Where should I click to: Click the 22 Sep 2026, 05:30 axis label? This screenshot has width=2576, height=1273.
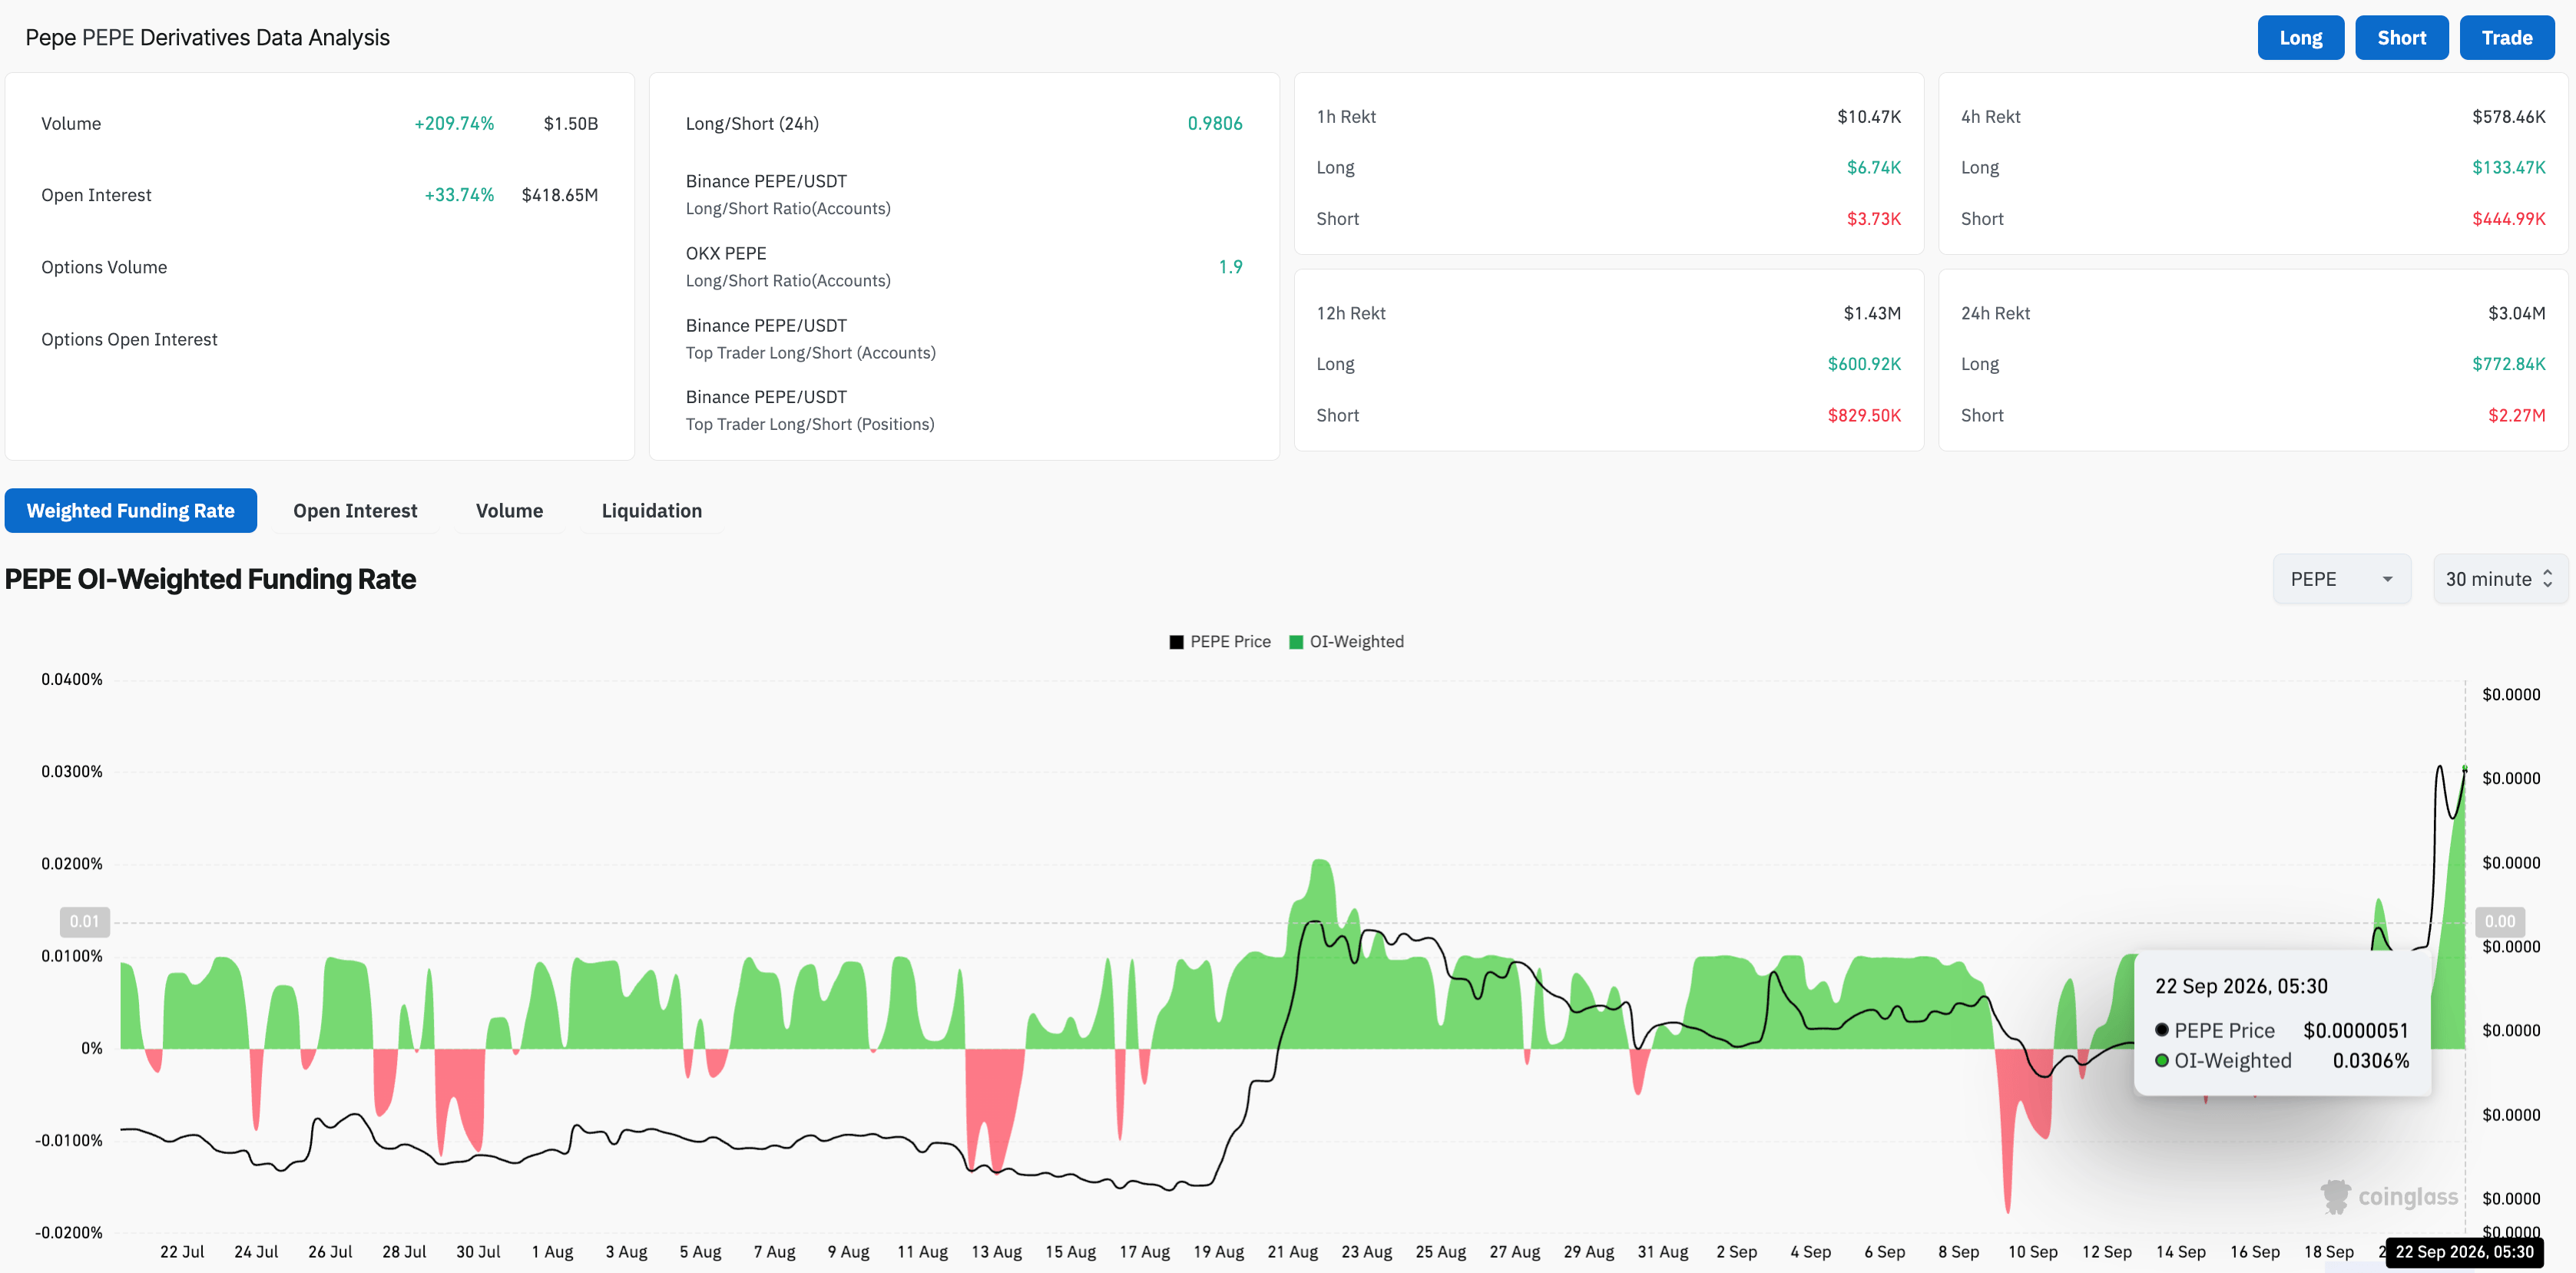(2464, 1252)
